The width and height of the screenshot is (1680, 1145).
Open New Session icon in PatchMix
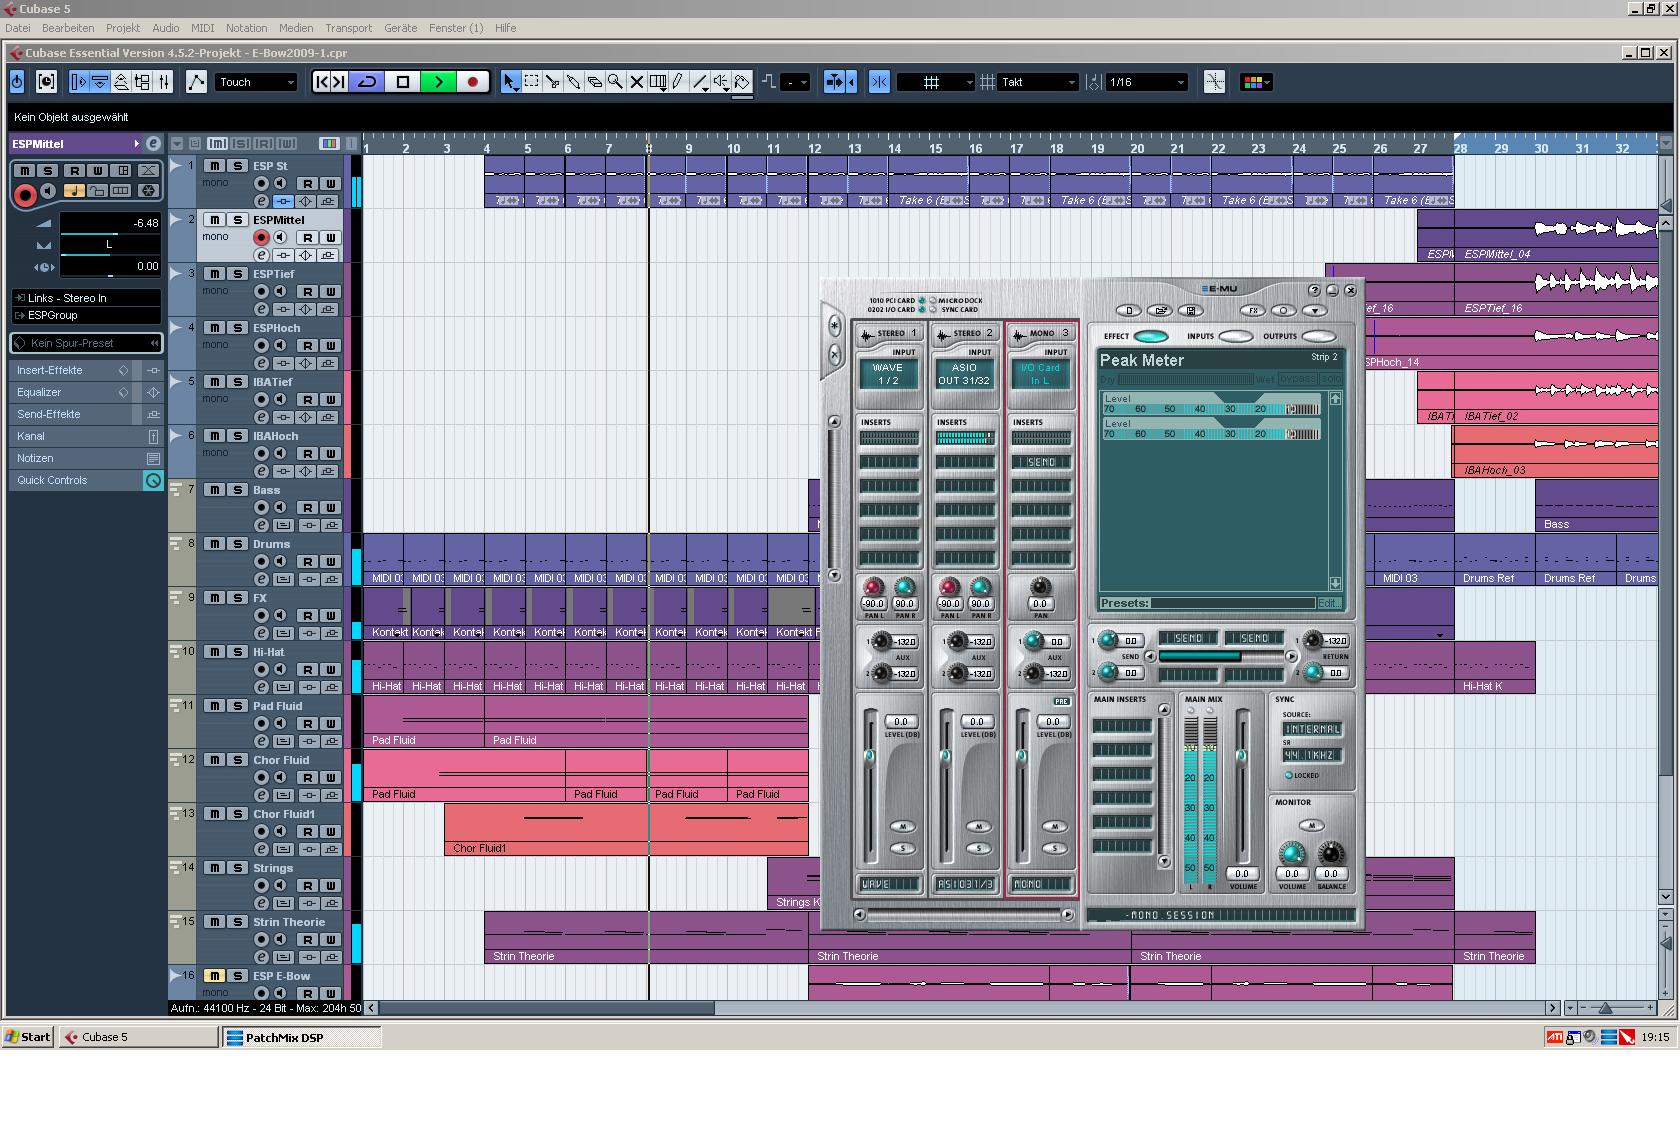coord(1128,311)
